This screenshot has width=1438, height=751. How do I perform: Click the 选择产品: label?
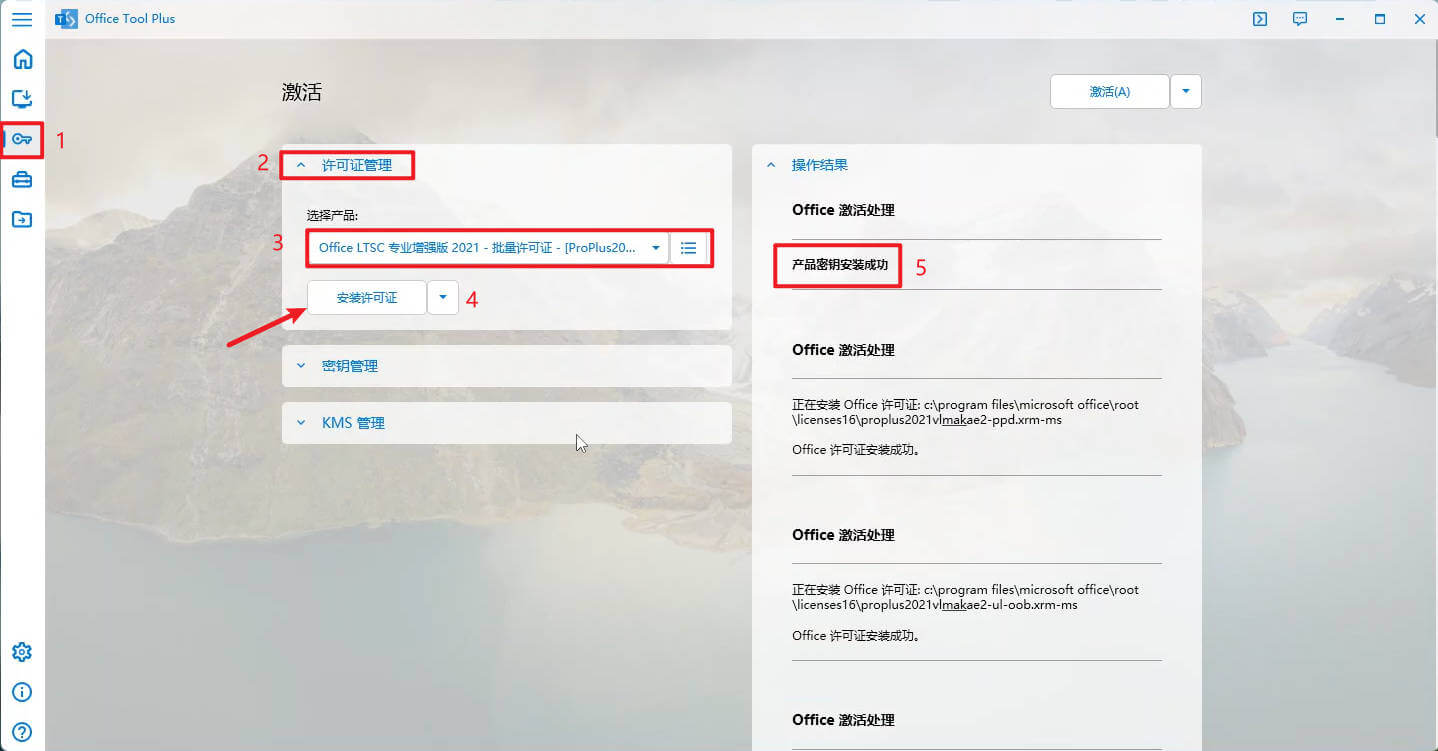tap(332, 215)
